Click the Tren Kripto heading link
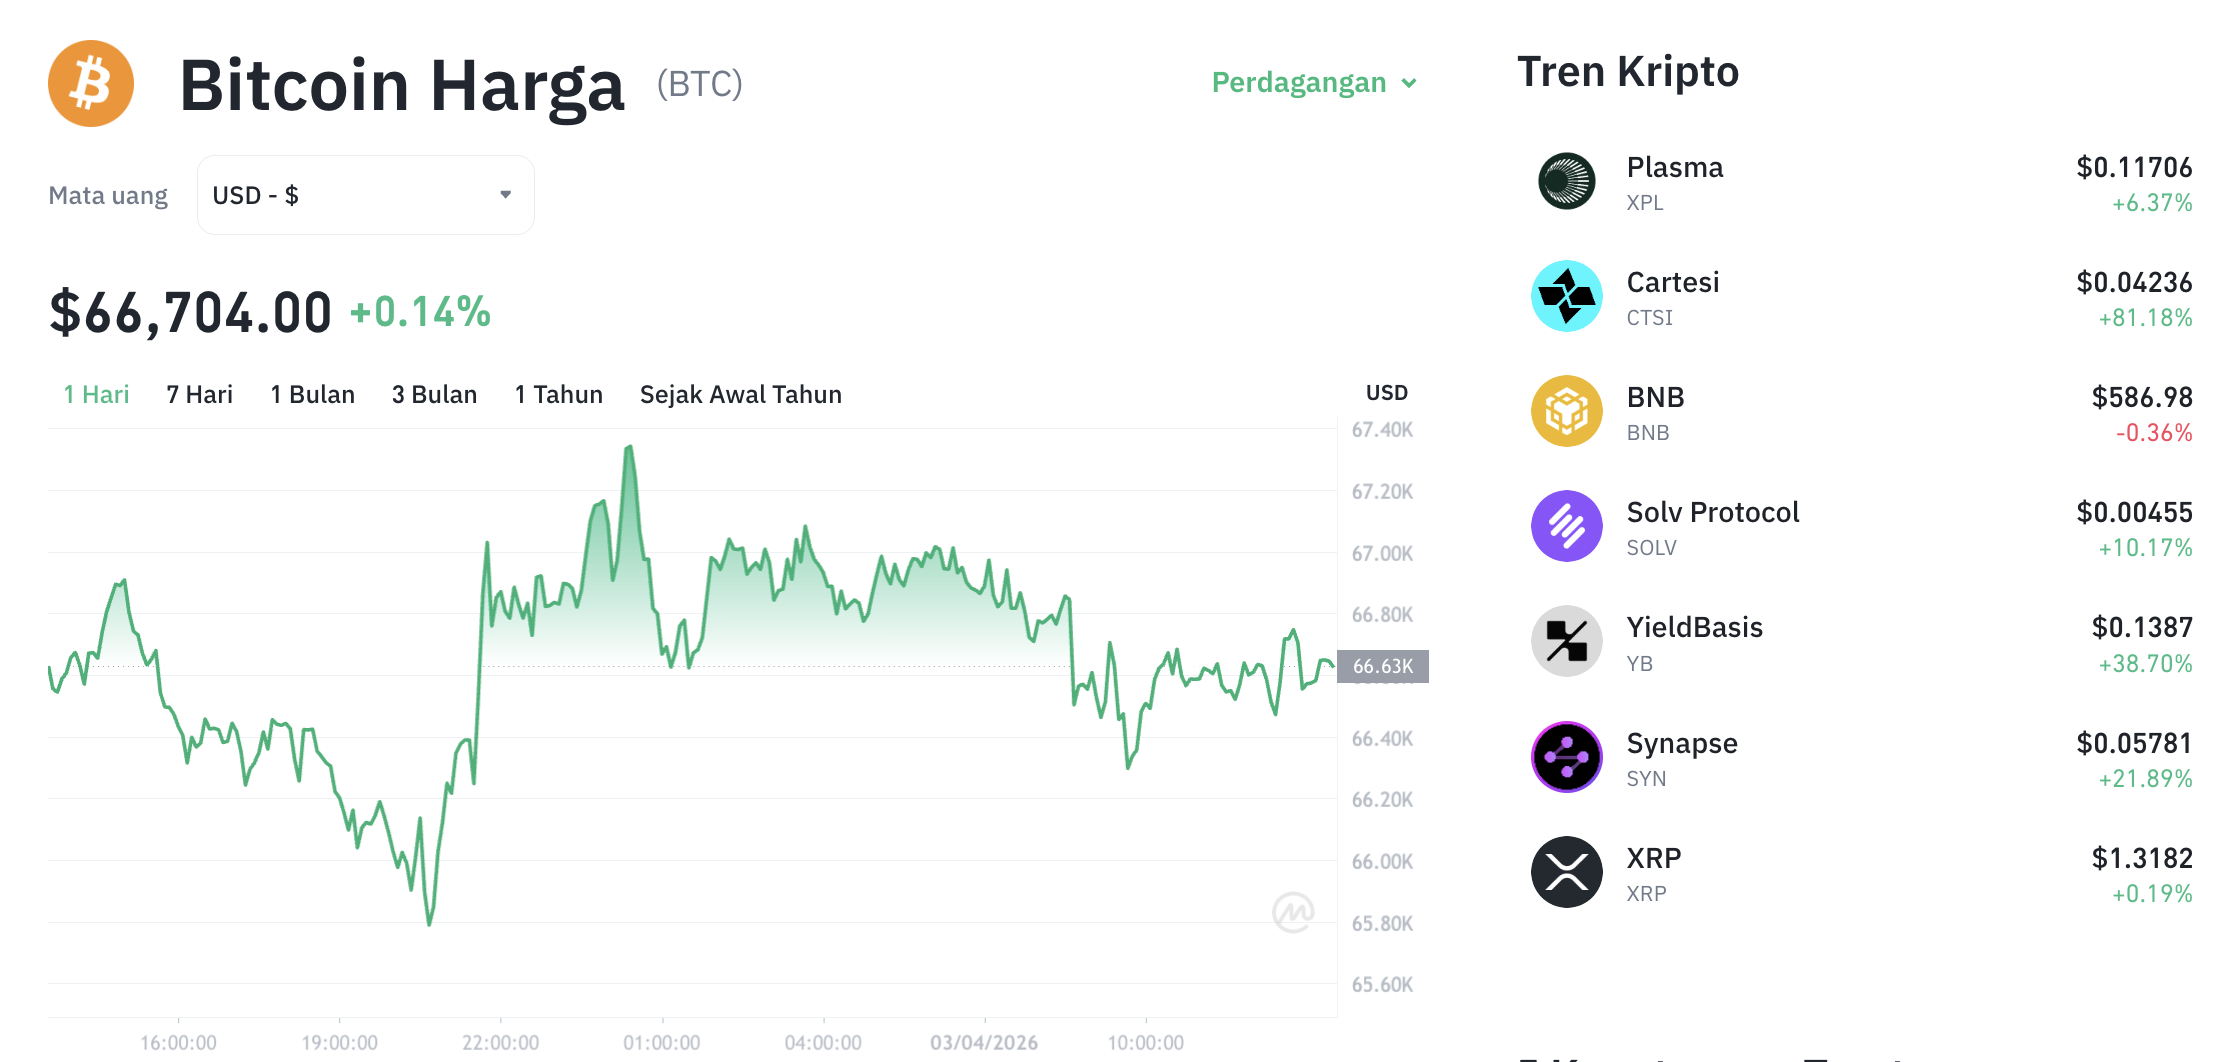The width and height of the screenshot is (2216, 1062). click(1628, 70)
